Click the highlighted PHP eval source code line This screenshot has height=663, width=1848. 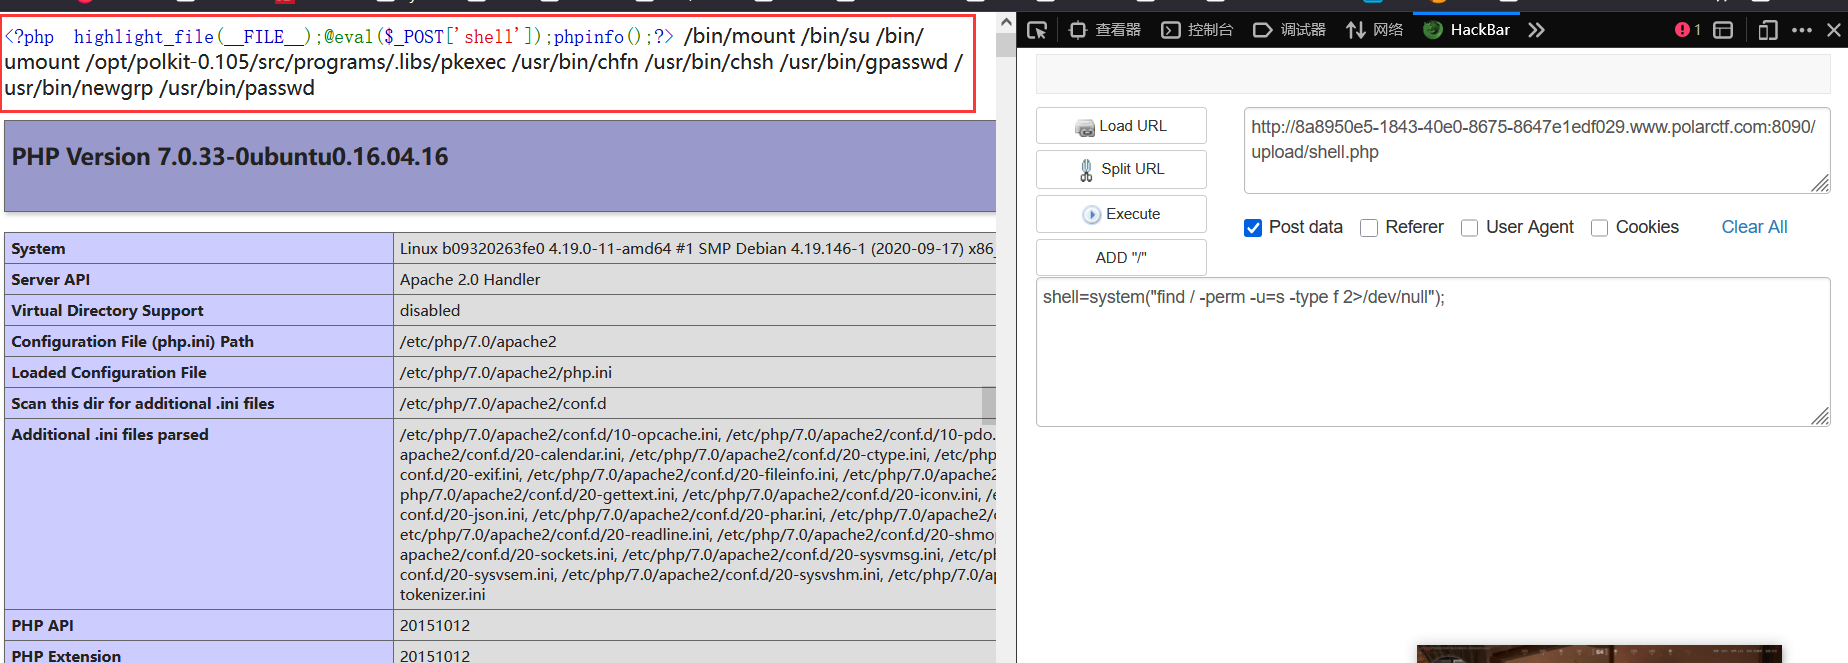(339, 37)
